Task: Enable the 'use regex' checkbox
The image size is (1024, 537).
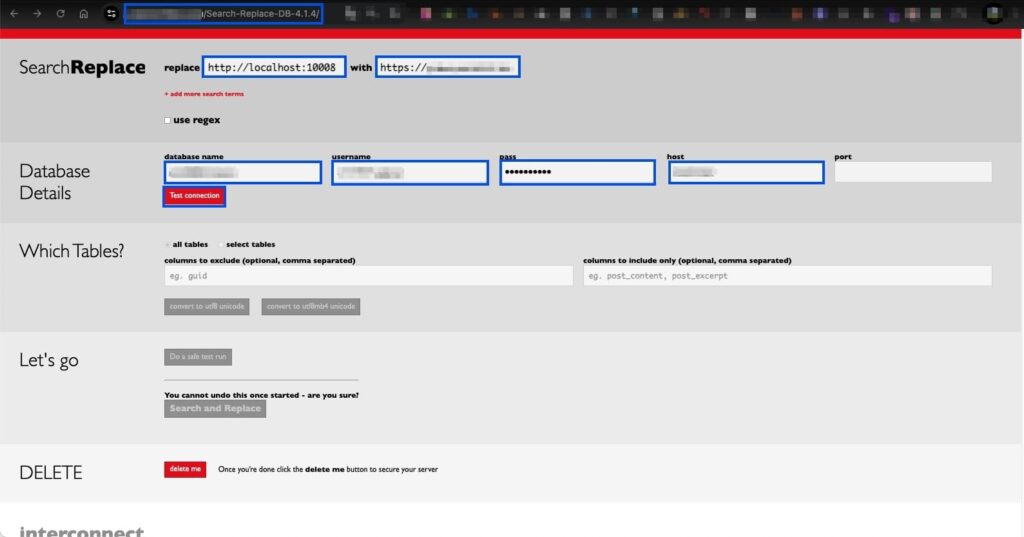Action: pos(168,120)
